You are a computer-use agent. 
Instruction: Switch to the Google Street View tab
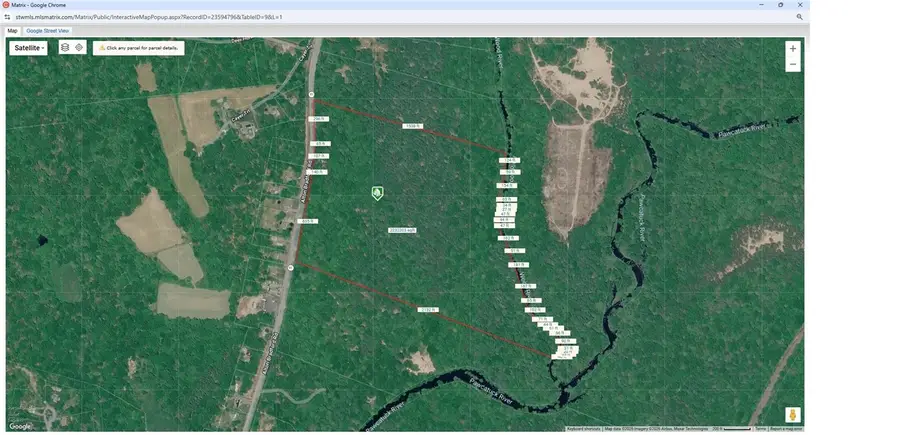coord(48,31)
